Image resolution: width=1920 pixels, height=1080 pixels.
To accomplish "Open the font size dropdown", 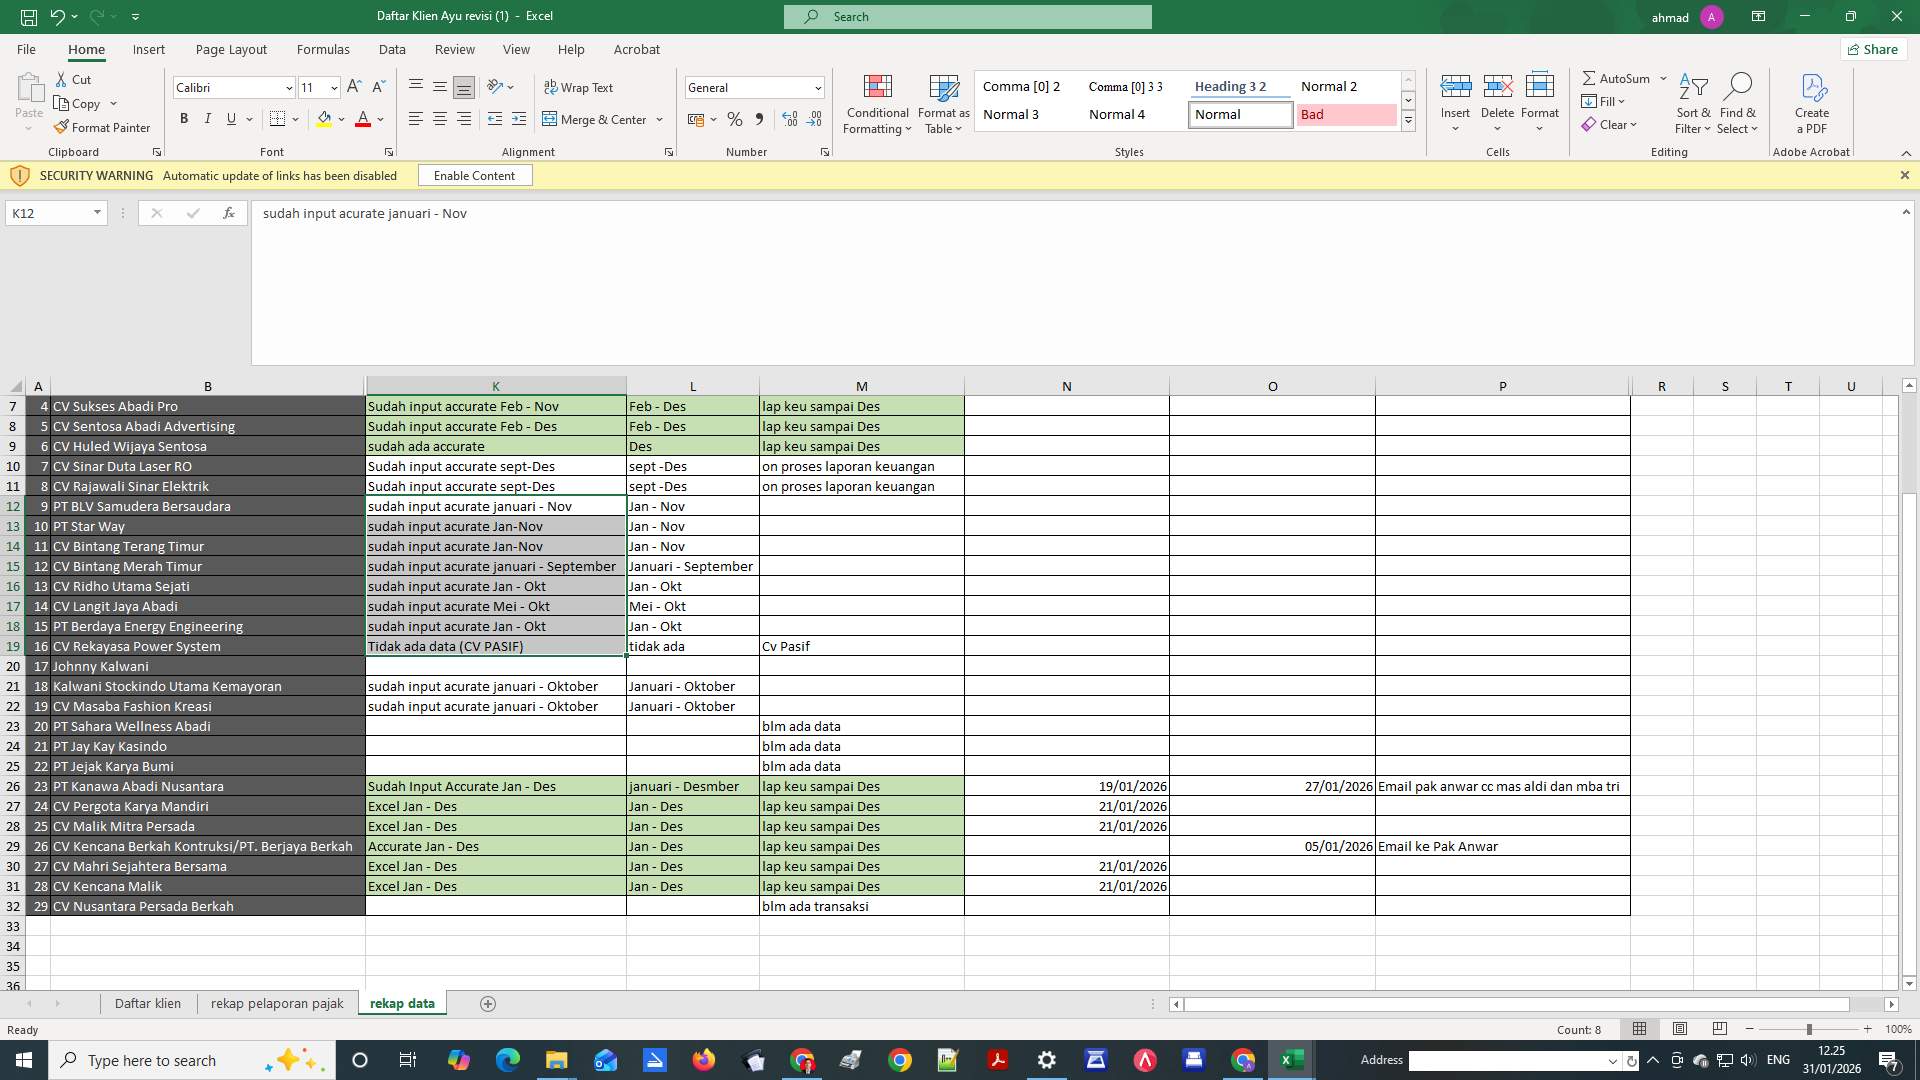I will [x=333, y=88].
